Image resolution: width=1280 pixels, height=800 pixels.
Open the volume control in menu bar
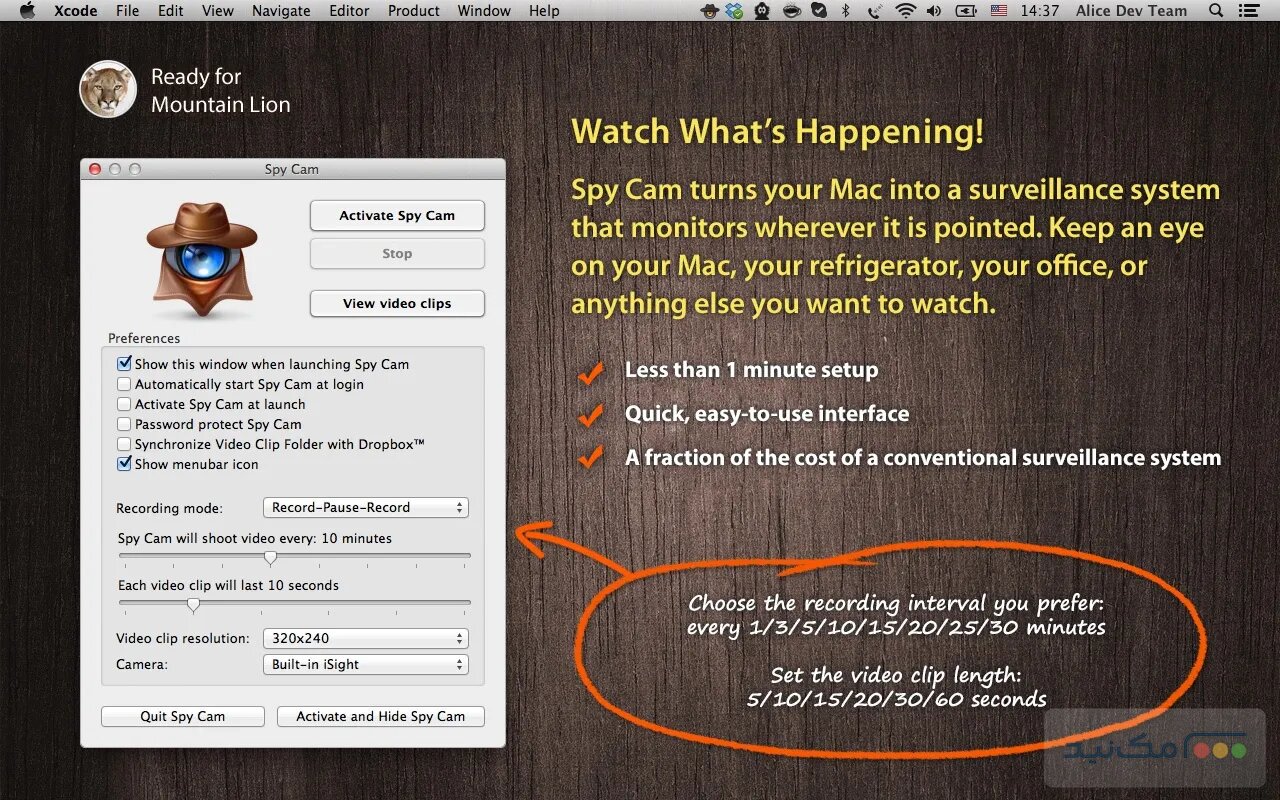coord(934,11)
